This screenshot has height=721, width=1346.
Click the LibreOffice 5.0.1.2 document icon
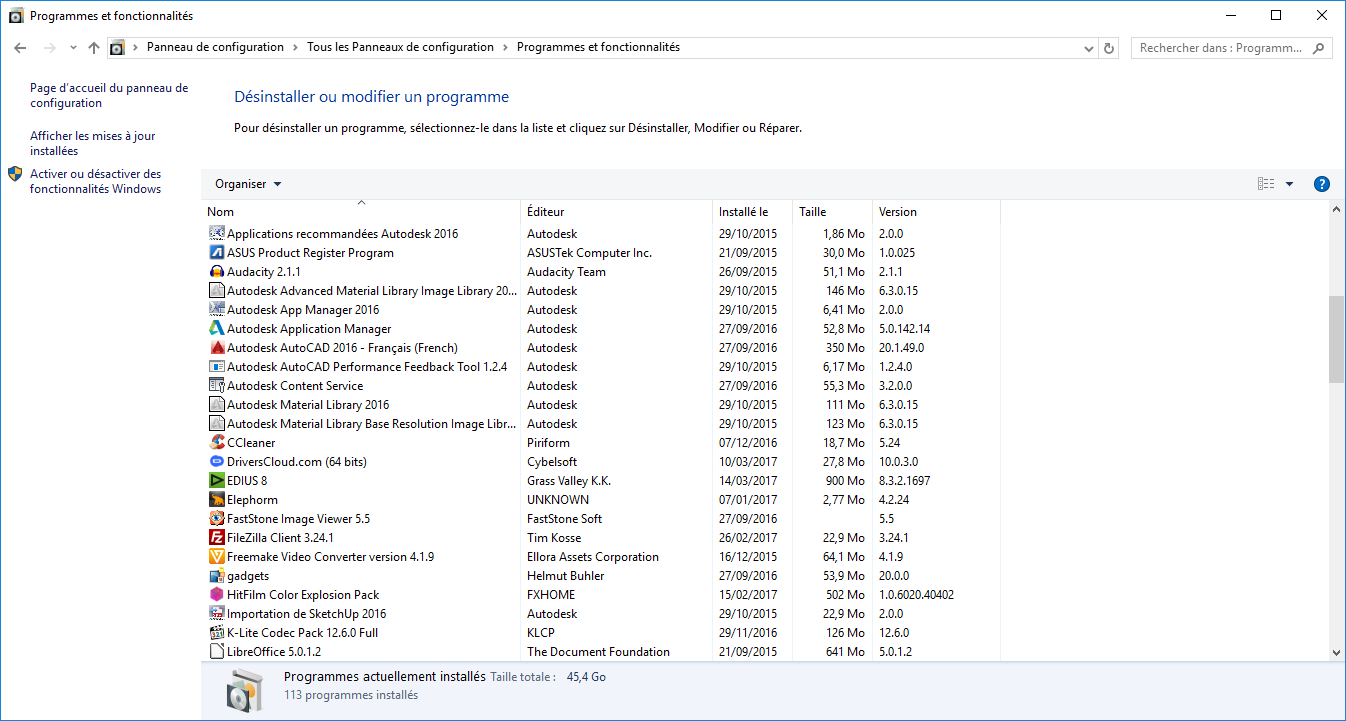pyautogui.click(x=217, y=652)
